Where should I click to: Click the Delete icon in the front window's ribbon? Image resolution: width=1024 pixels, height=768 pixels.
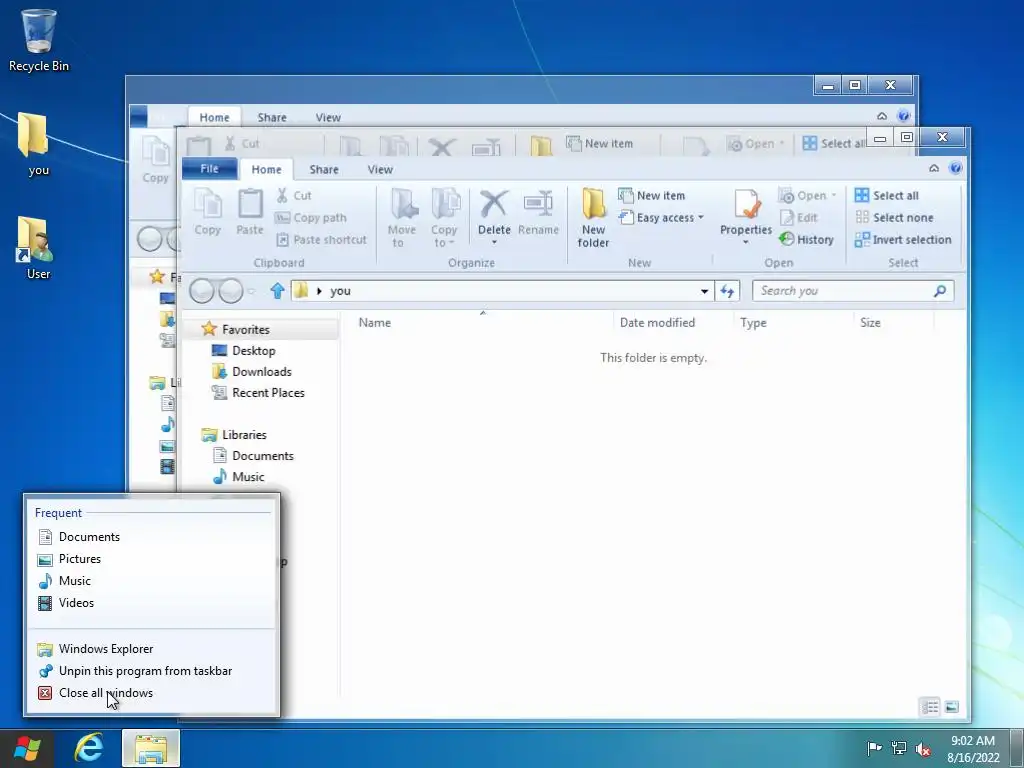pos(494,204)
